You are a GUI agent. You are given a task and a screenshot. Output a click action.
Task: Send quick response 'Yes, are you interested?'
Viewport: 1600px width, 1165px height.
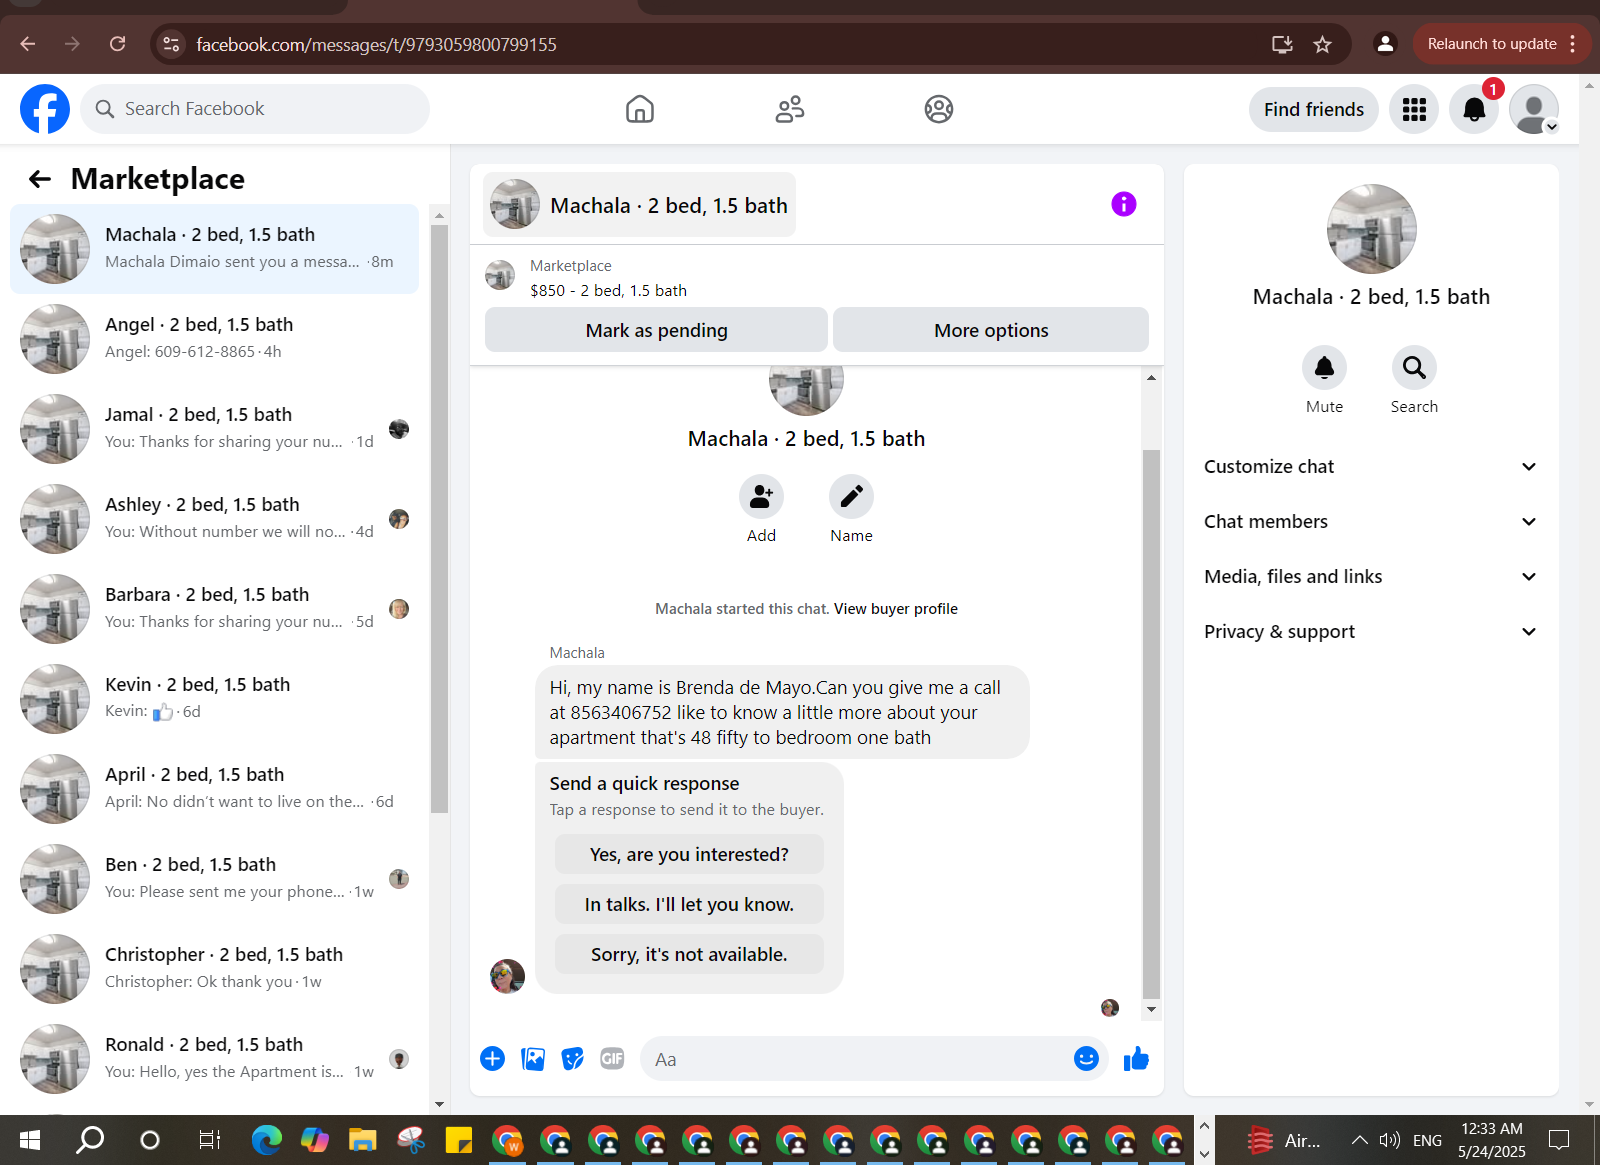(x=689, y=854)
